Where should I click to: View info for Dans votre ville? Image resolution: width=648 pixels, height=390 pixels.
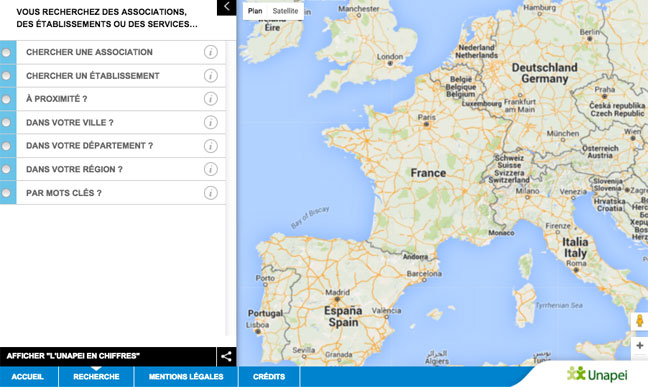(211, 122)
